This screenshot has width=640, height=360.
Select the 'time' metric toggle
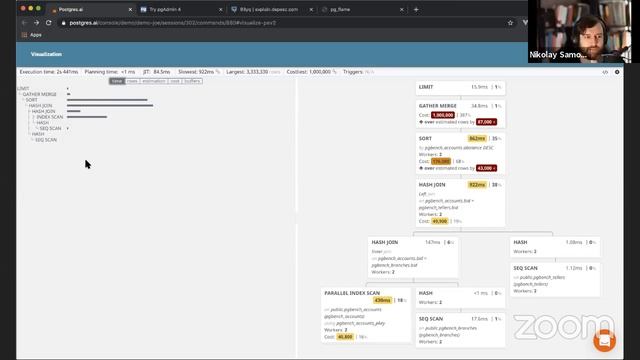(117, 81)
